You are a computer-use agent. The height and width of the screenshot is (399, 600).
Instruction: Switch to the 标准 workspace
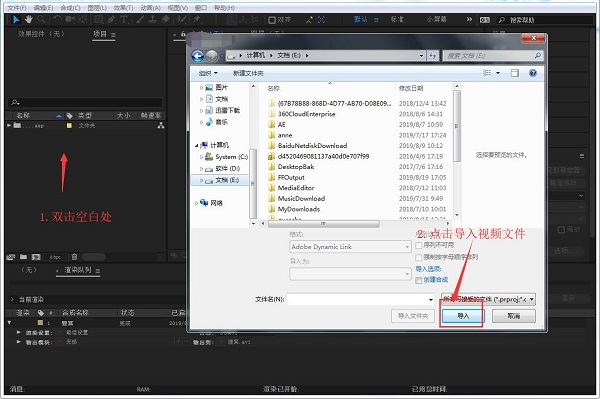[x=397, y=19]
